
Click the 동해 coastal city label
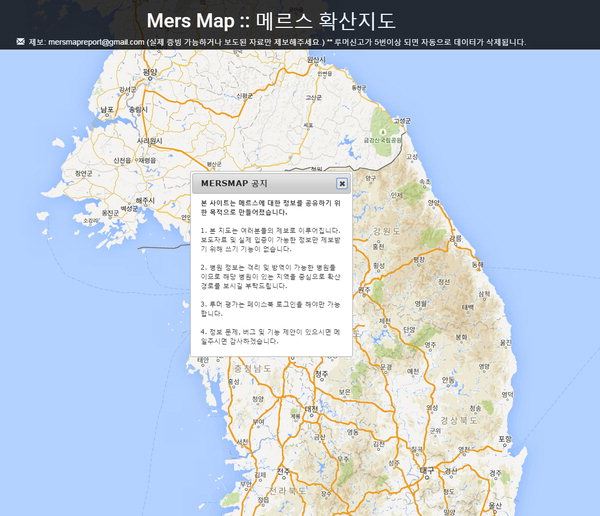coord(478,265)
